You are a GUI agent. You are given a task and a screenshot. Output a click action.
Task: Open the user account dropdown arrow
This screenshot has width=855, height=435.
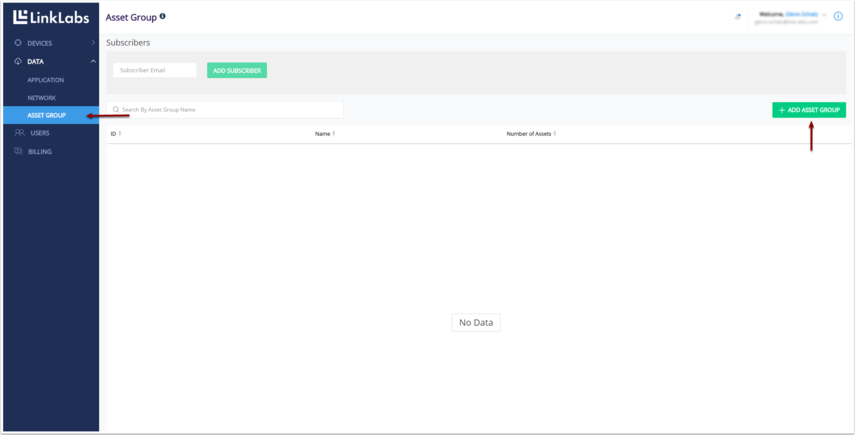click(x=825, y=15)
